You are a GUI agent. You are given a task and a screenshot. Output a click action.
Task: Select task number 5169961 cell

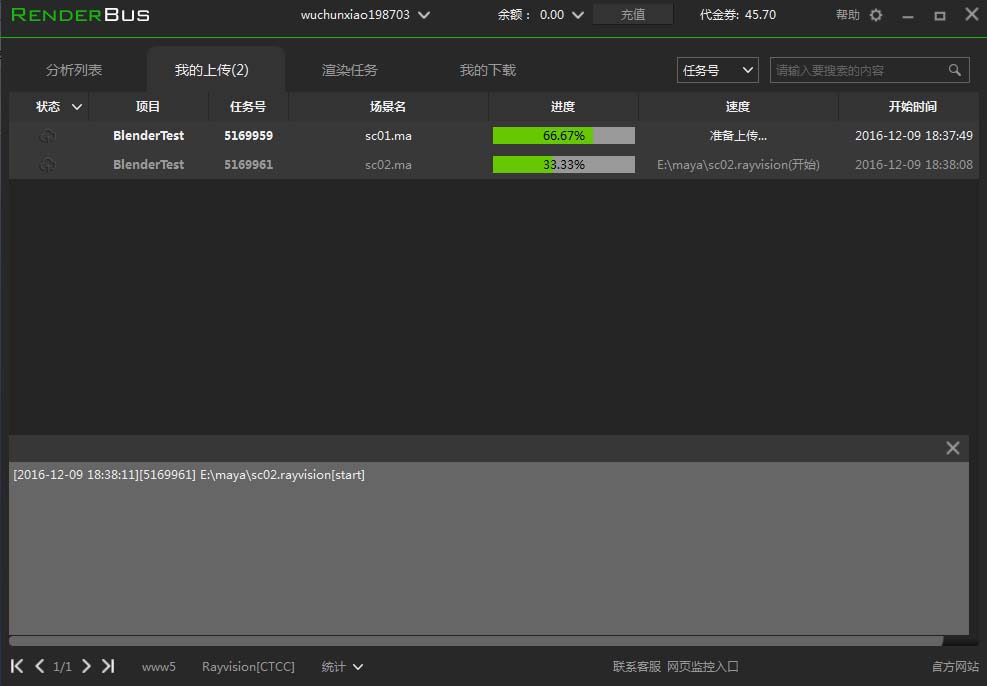249,164
